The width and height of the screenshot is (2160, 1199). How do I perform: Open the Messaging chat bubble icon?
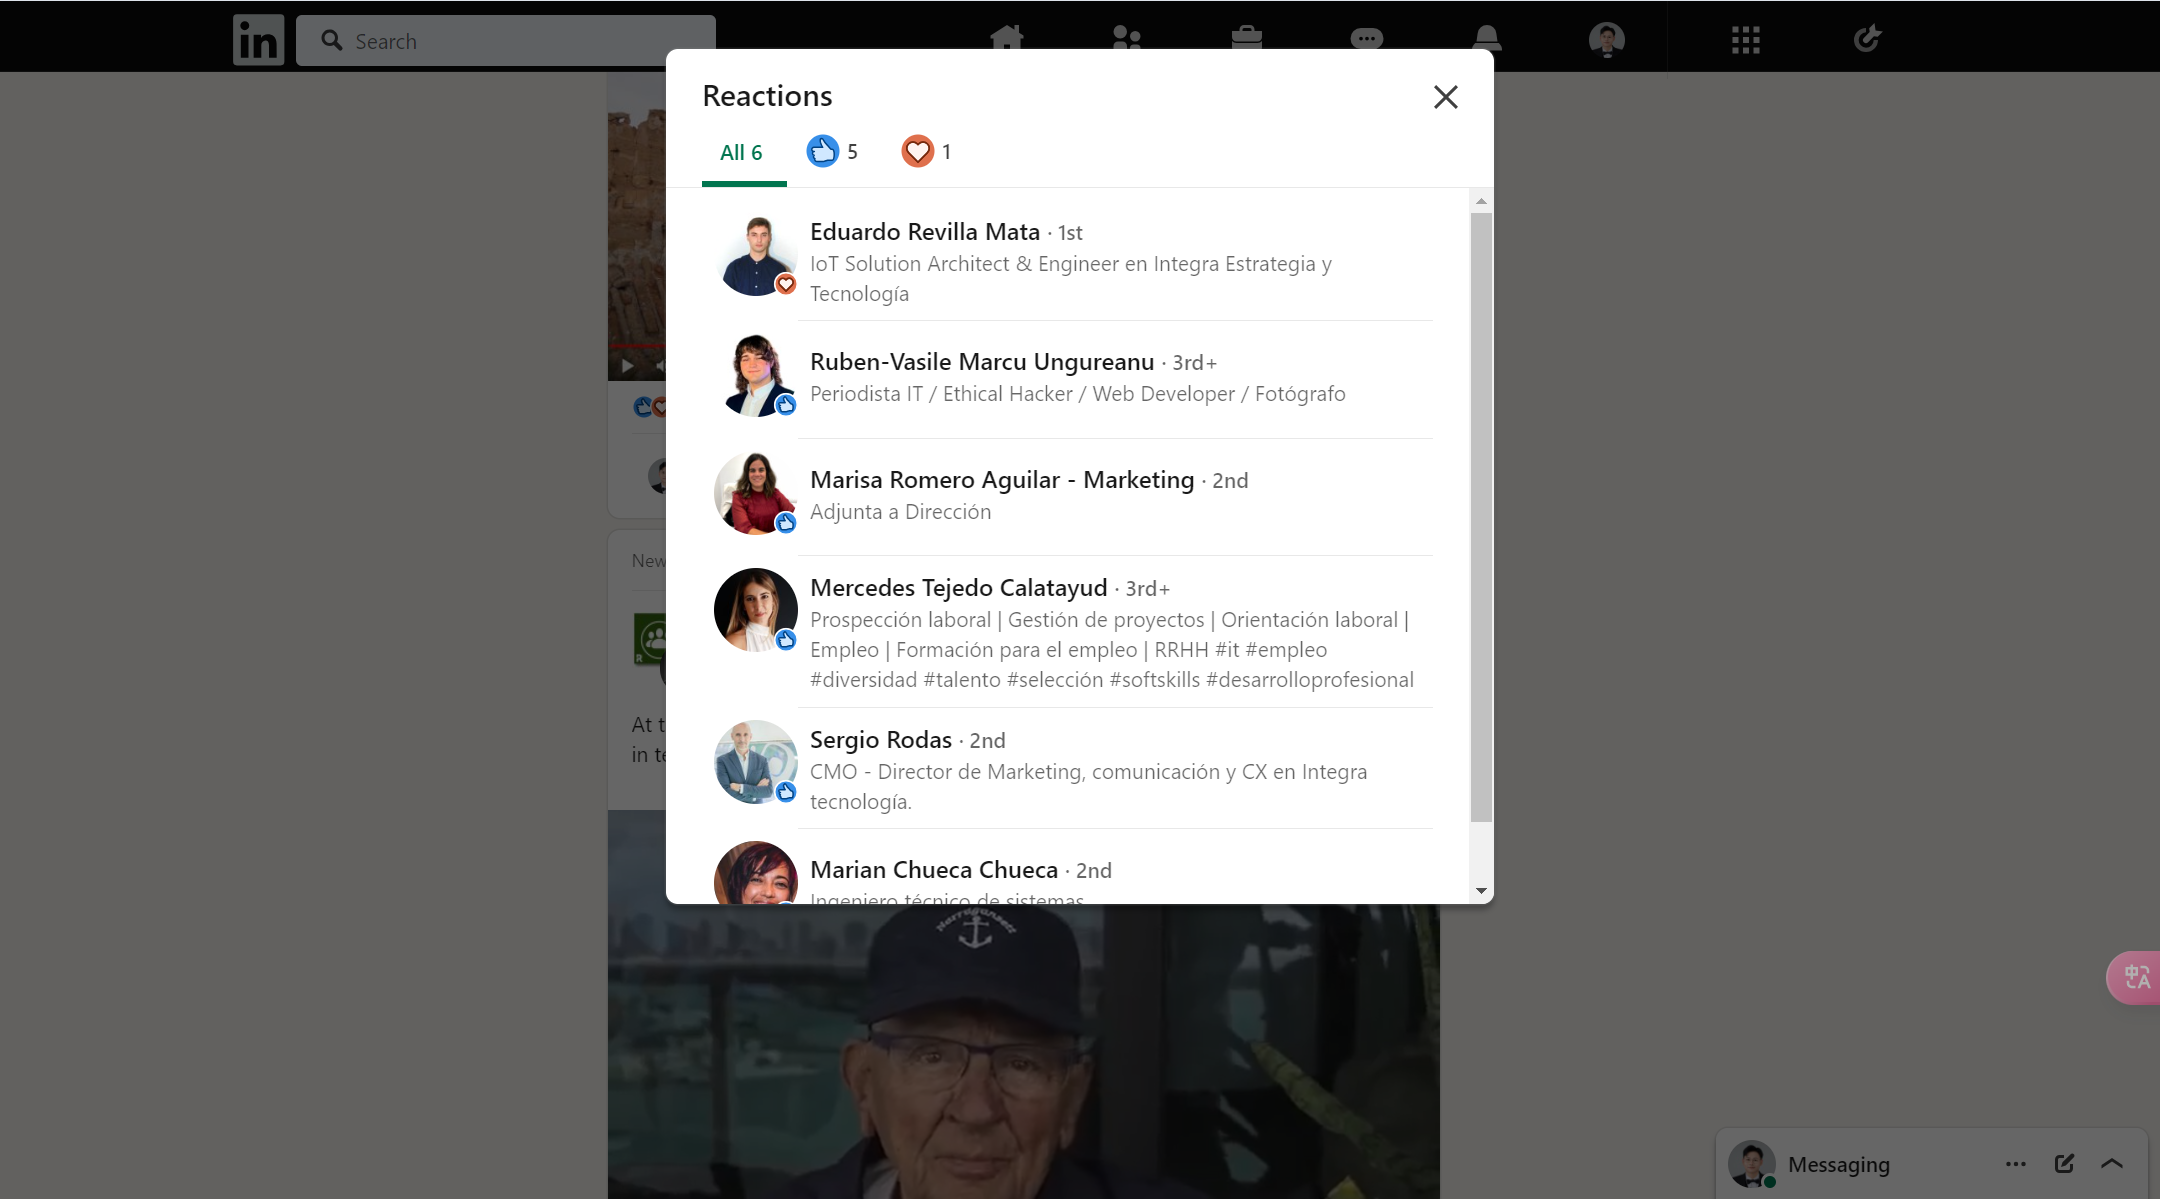tap(1366, 39)
